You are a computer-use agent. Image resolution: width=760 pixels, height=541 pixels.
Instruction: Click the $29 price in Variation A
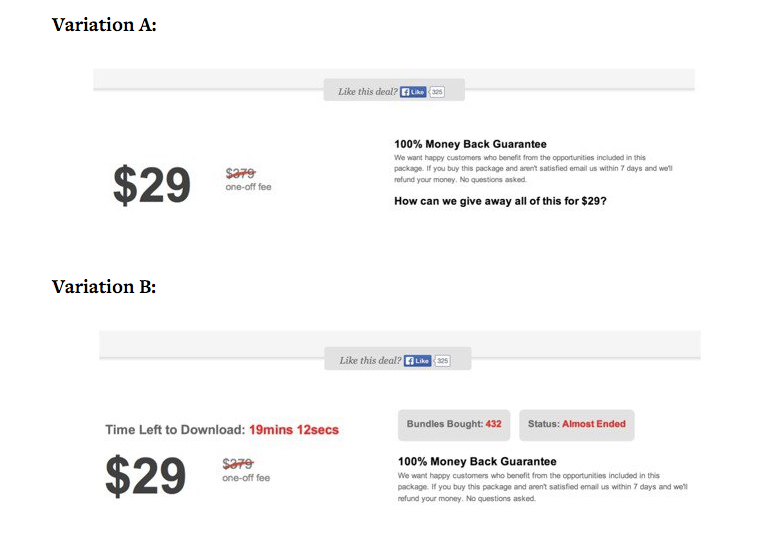pos(152,185)
